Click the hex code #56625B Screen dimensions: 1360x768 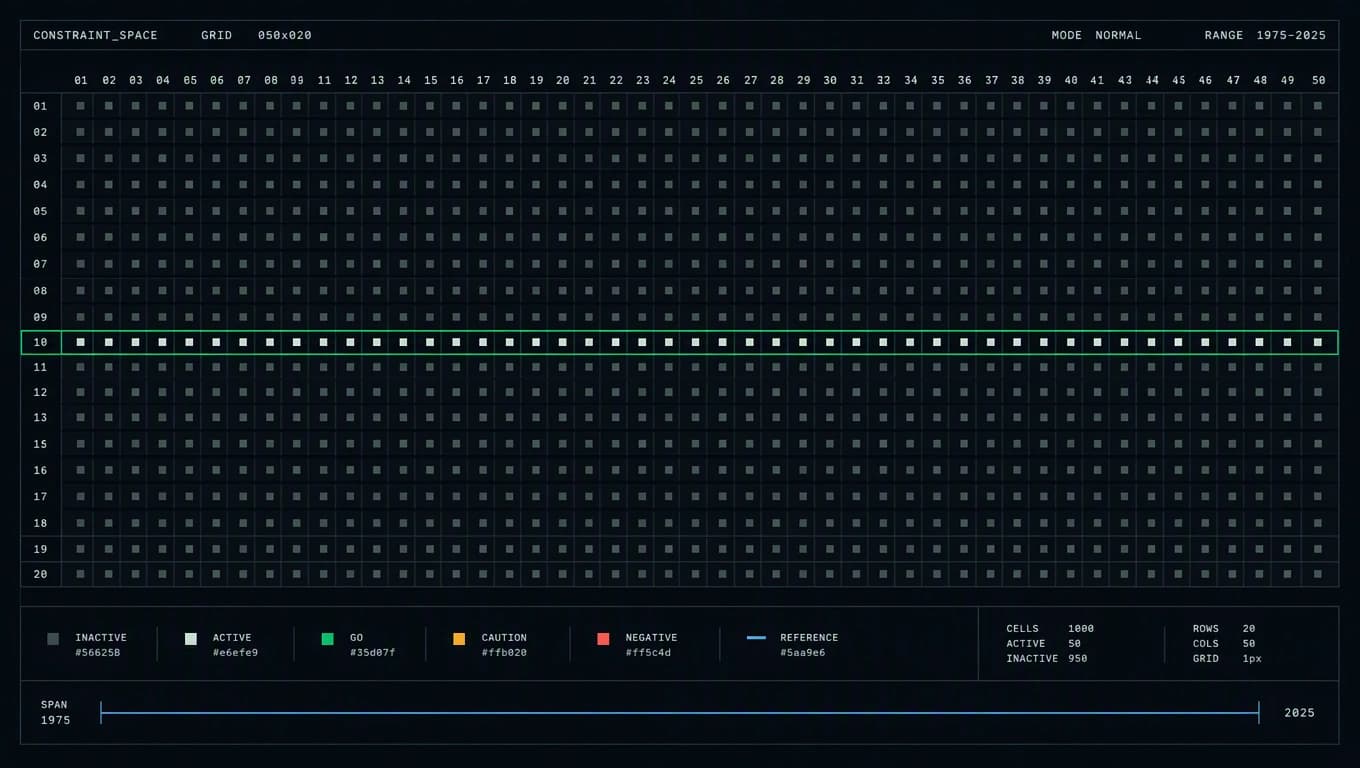98,653
